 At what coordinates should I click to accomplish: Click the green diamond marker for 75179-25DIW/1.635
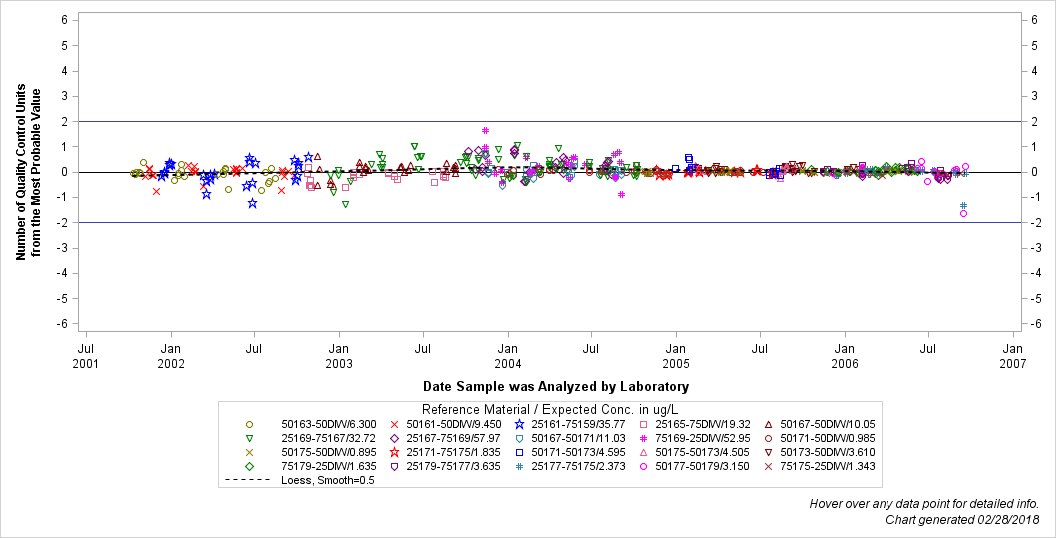[249, 466]
